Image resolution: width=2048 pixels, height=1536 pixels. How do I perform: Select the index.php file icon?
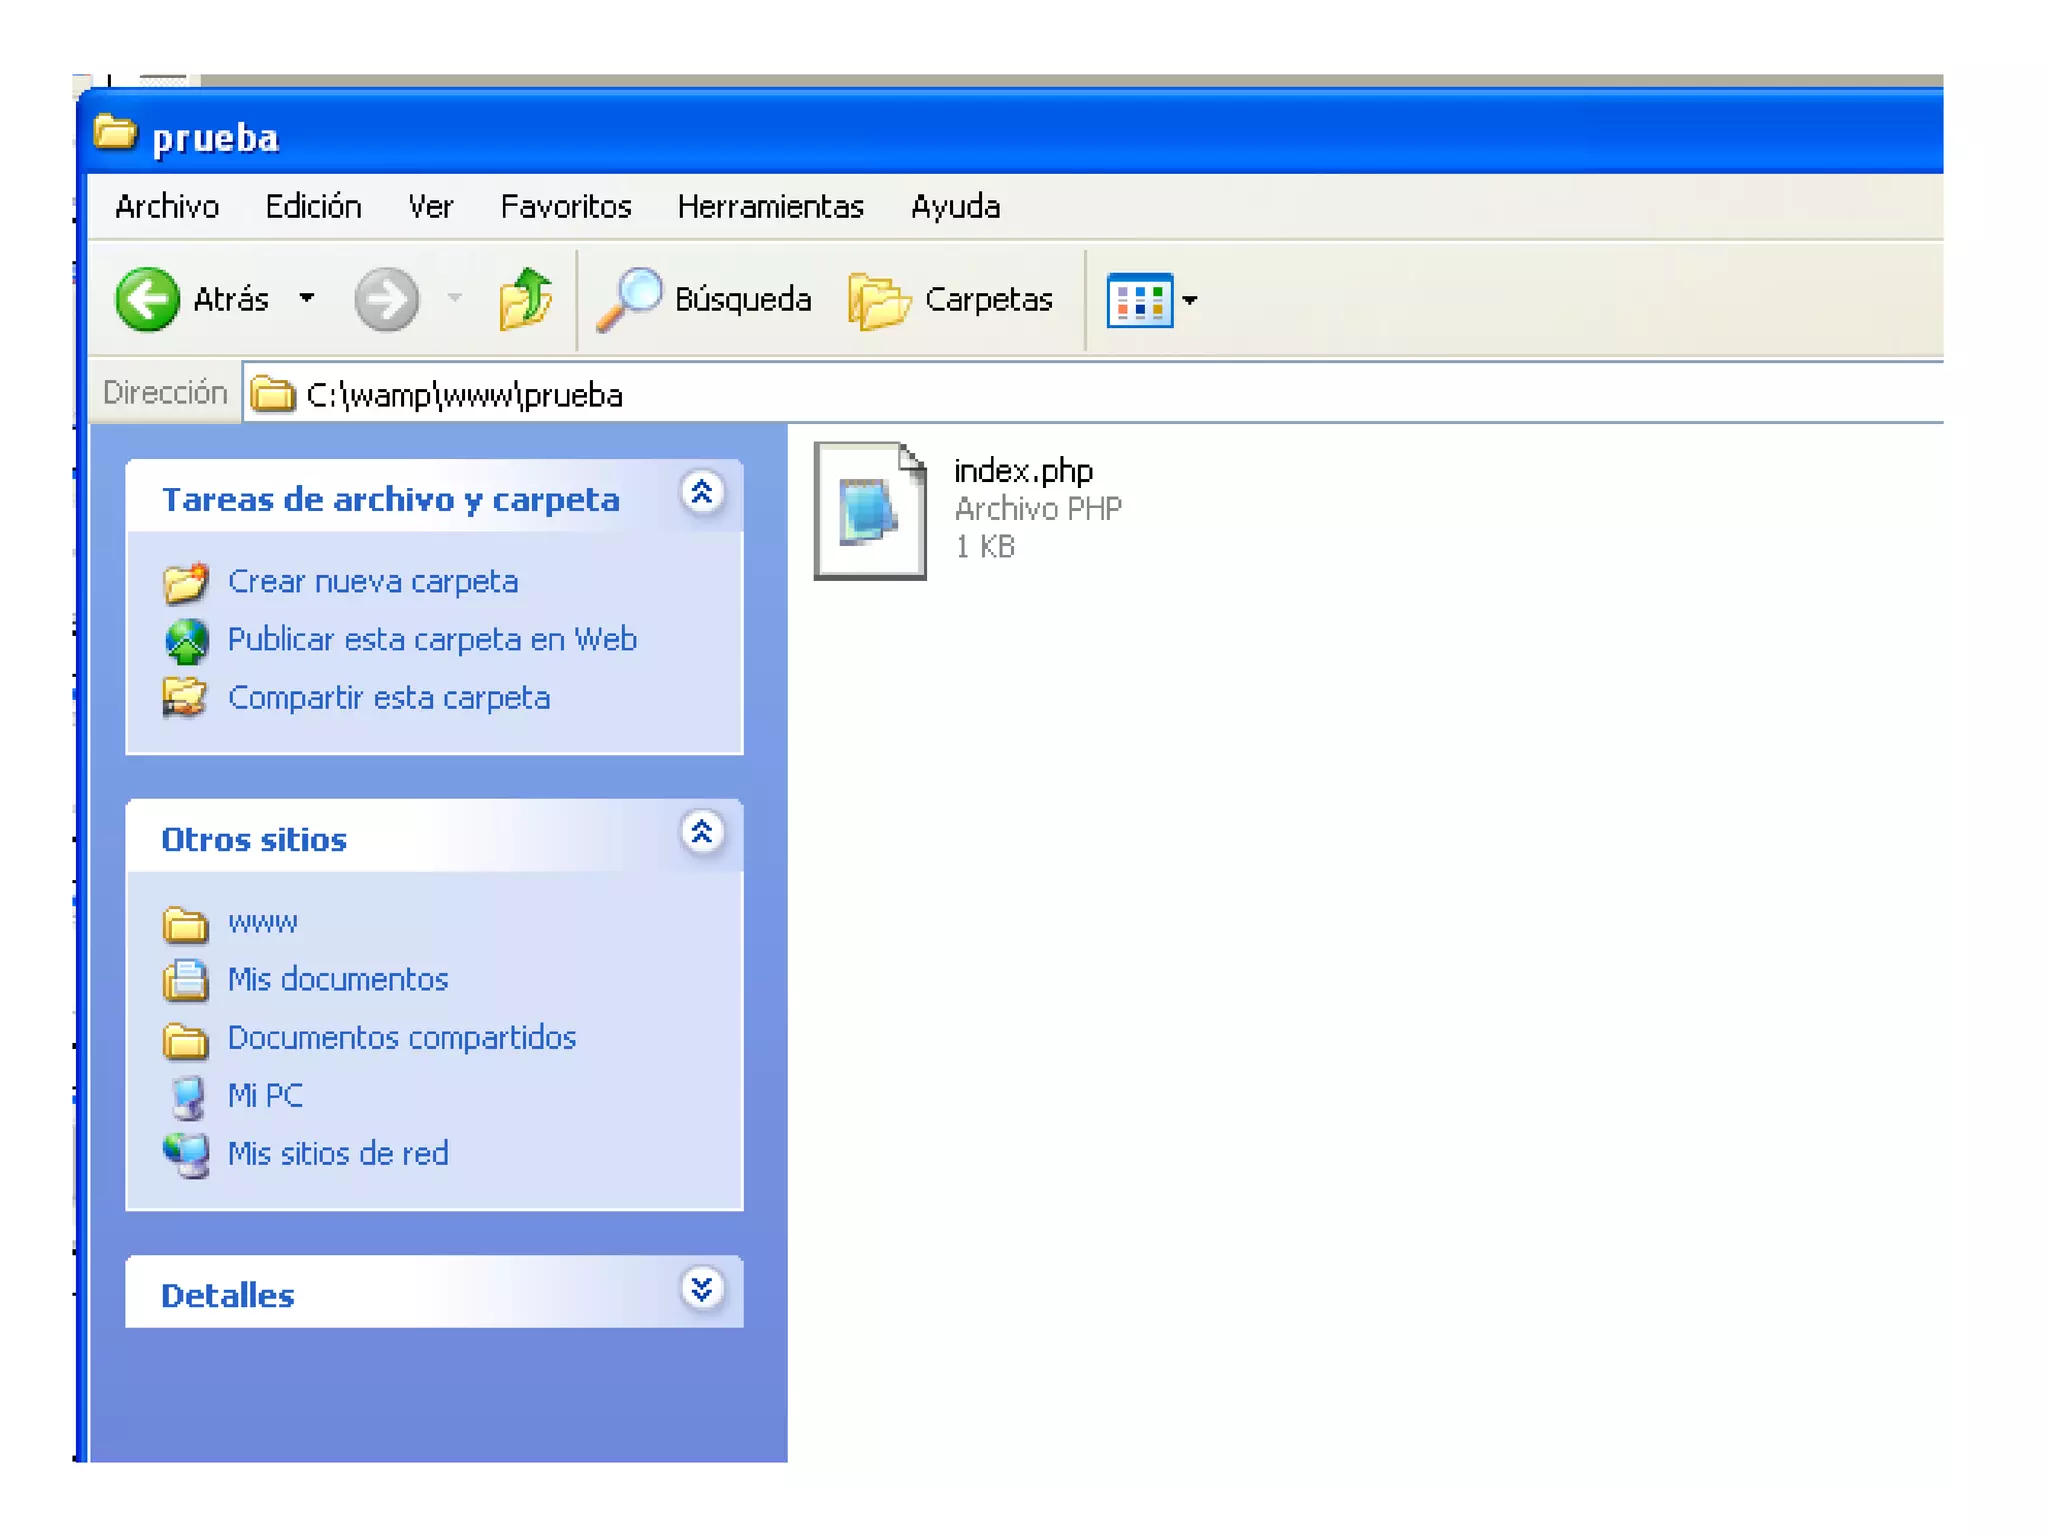click(x=869, y=510)
